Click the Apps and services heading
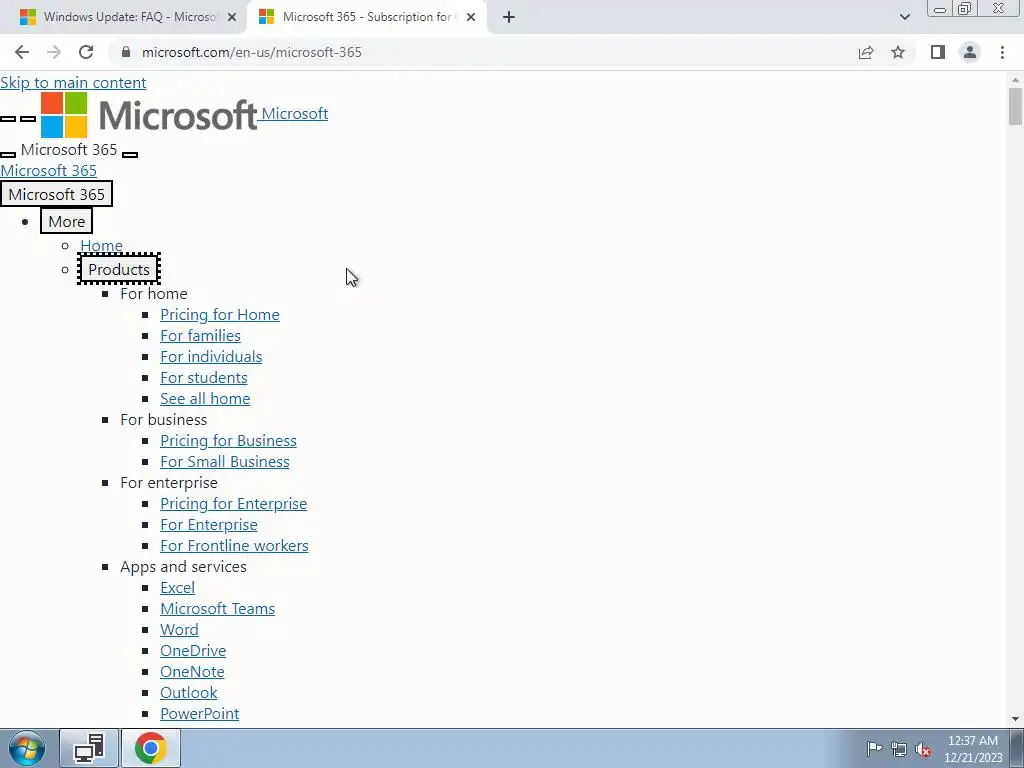1024x768 pixels. [x=184, y=567]
